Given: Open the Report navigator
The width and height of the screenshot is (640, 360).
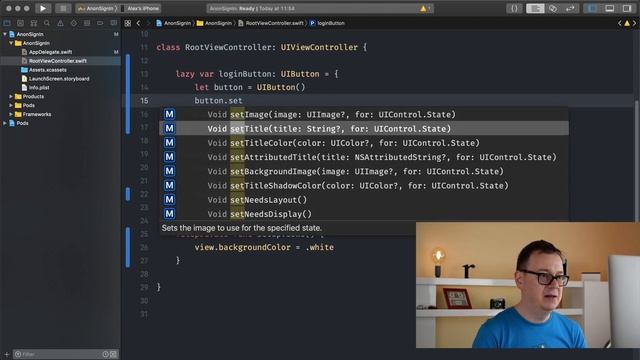Looking at the screenshot, I should tap(113, 23).
